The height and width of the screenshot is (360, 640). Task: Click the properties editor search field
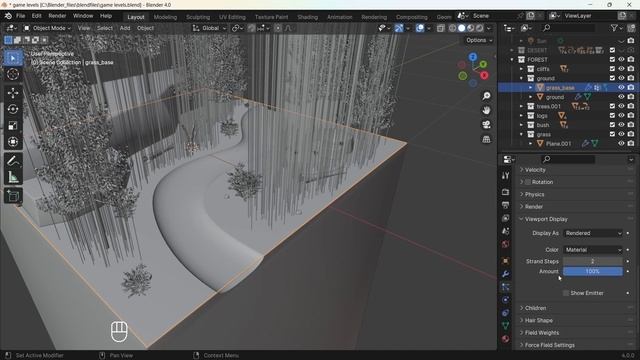pyautogui.click(x=569, y=159)
